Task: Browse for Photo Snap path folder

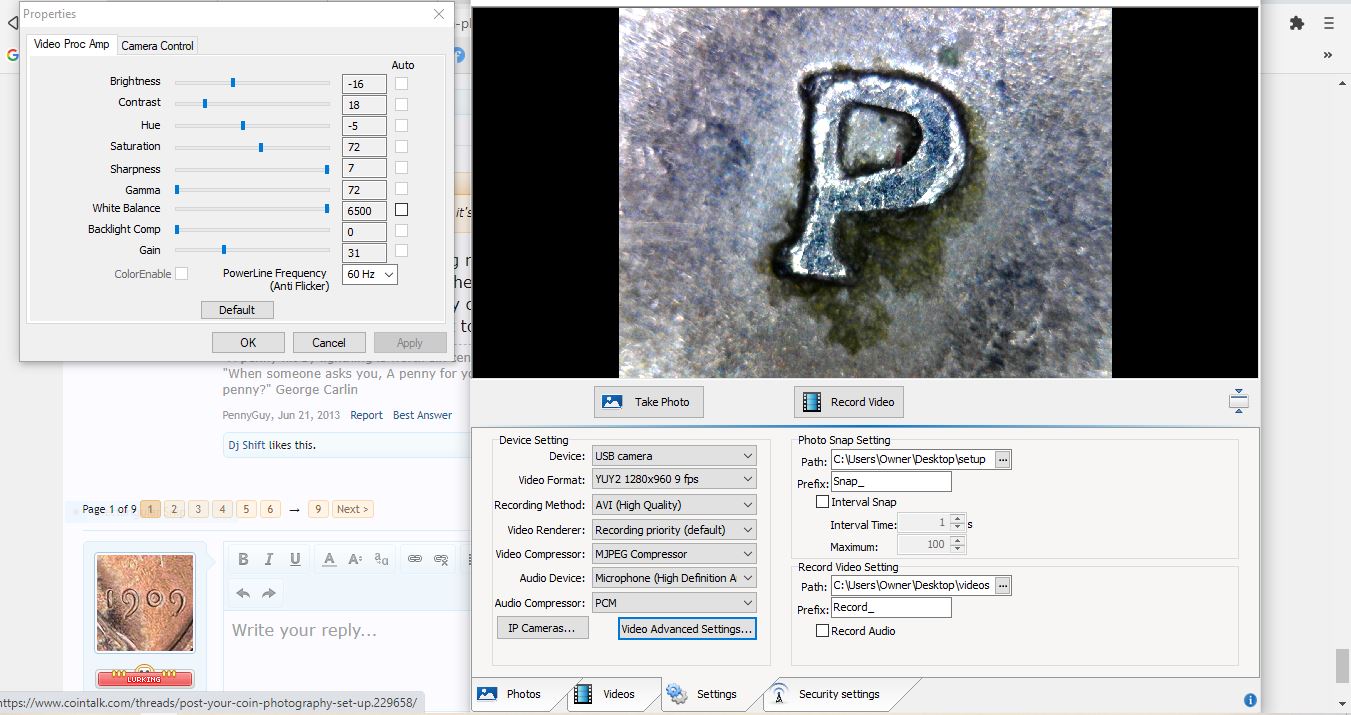Action: pos(1003,459)
